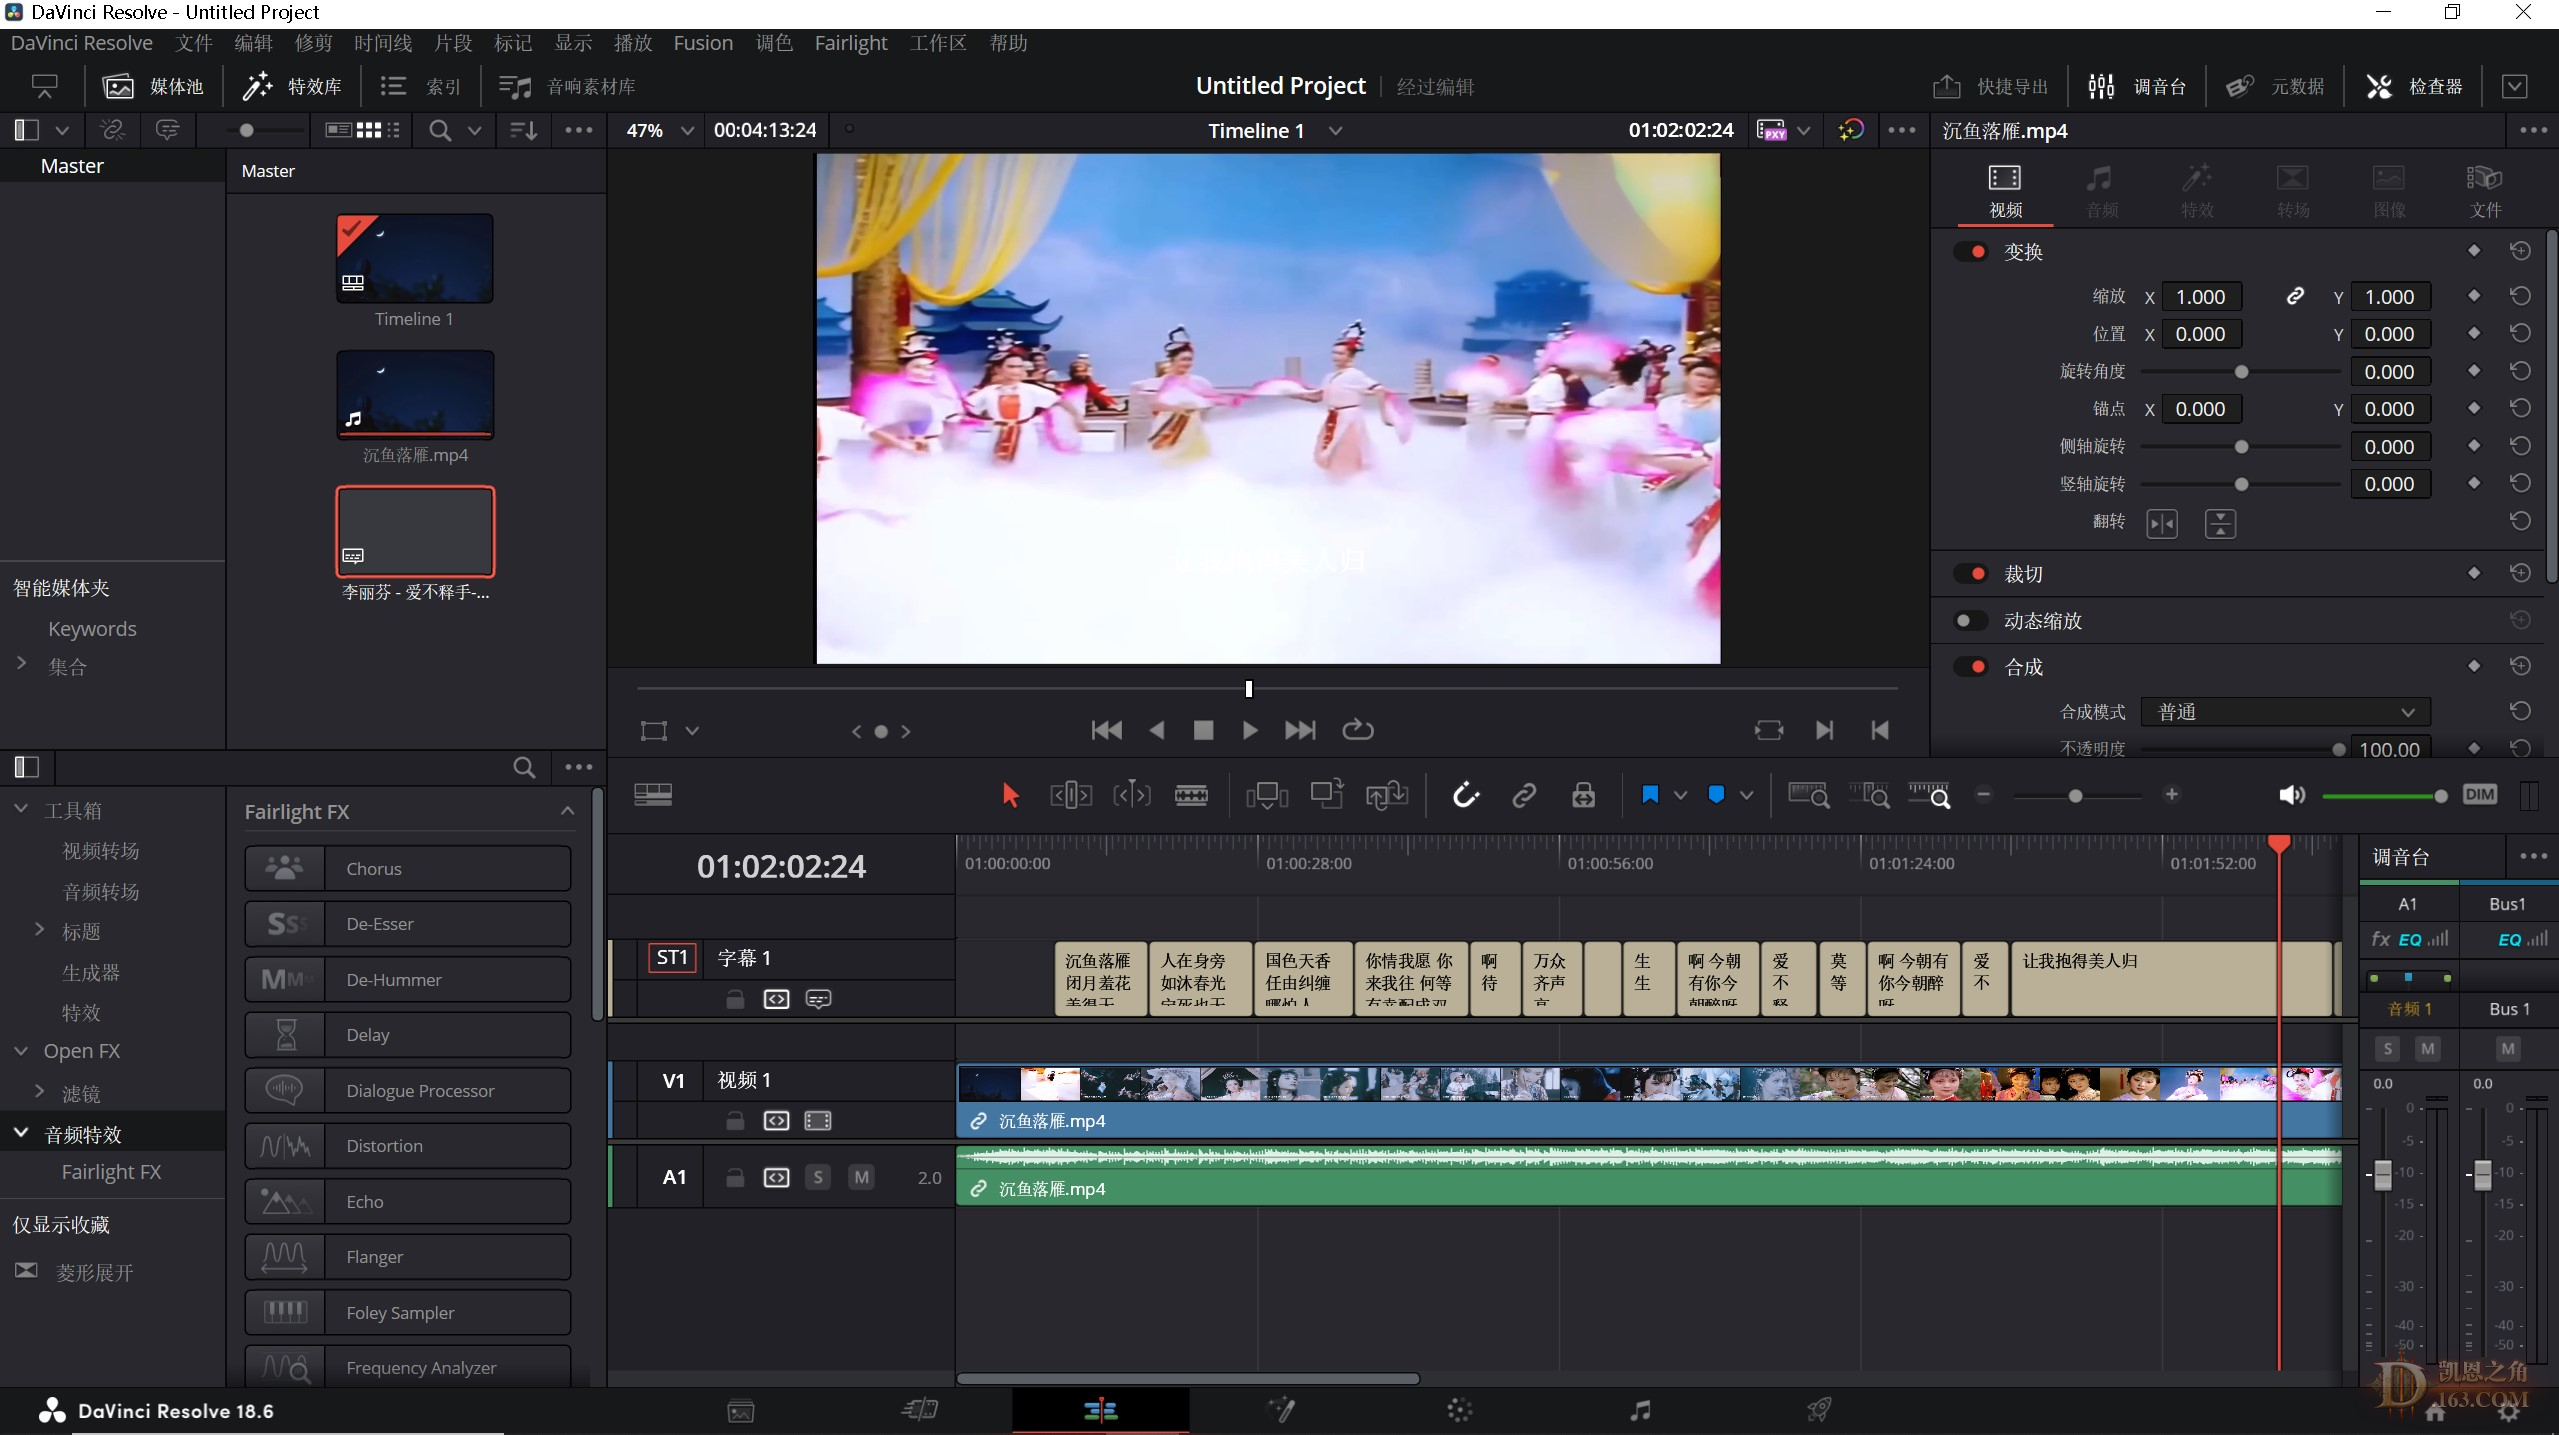The width and height of the screenshot is (2559, 1435).
Task: Open the Fusion menu
Action: point(703,43)
